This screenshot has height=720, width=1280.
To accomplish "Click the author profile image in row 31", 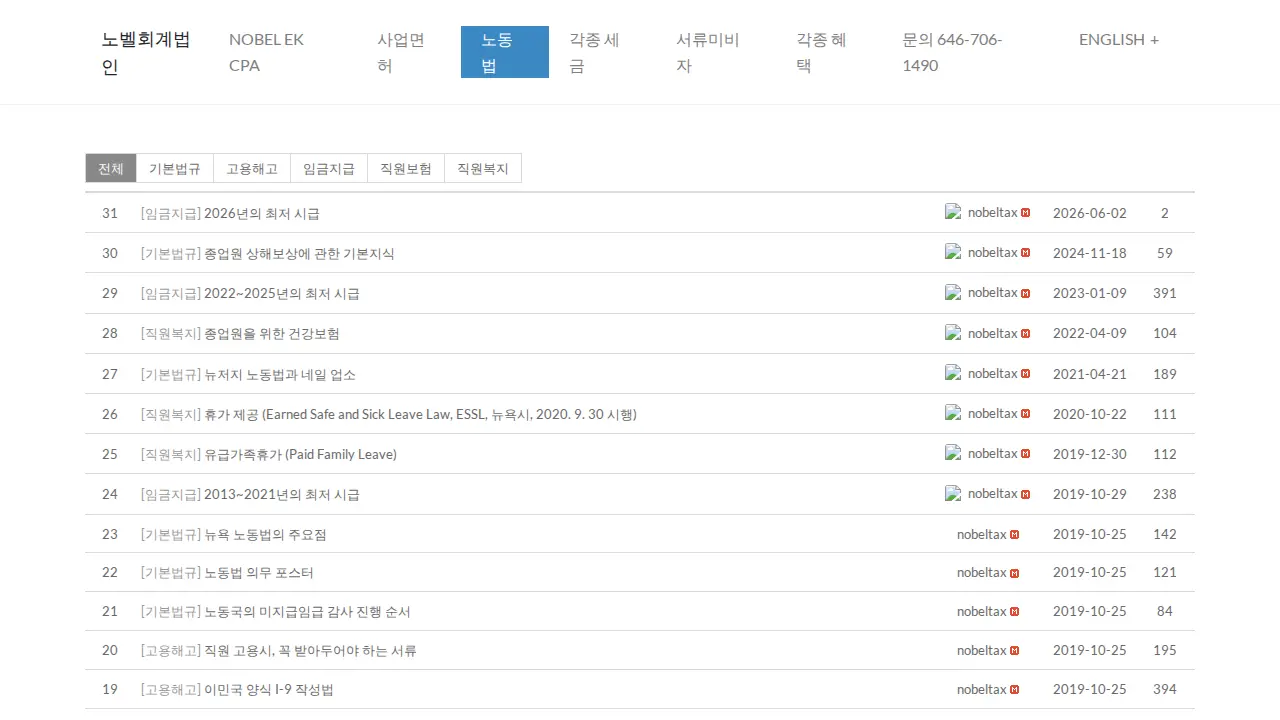I will pos(953,212).
